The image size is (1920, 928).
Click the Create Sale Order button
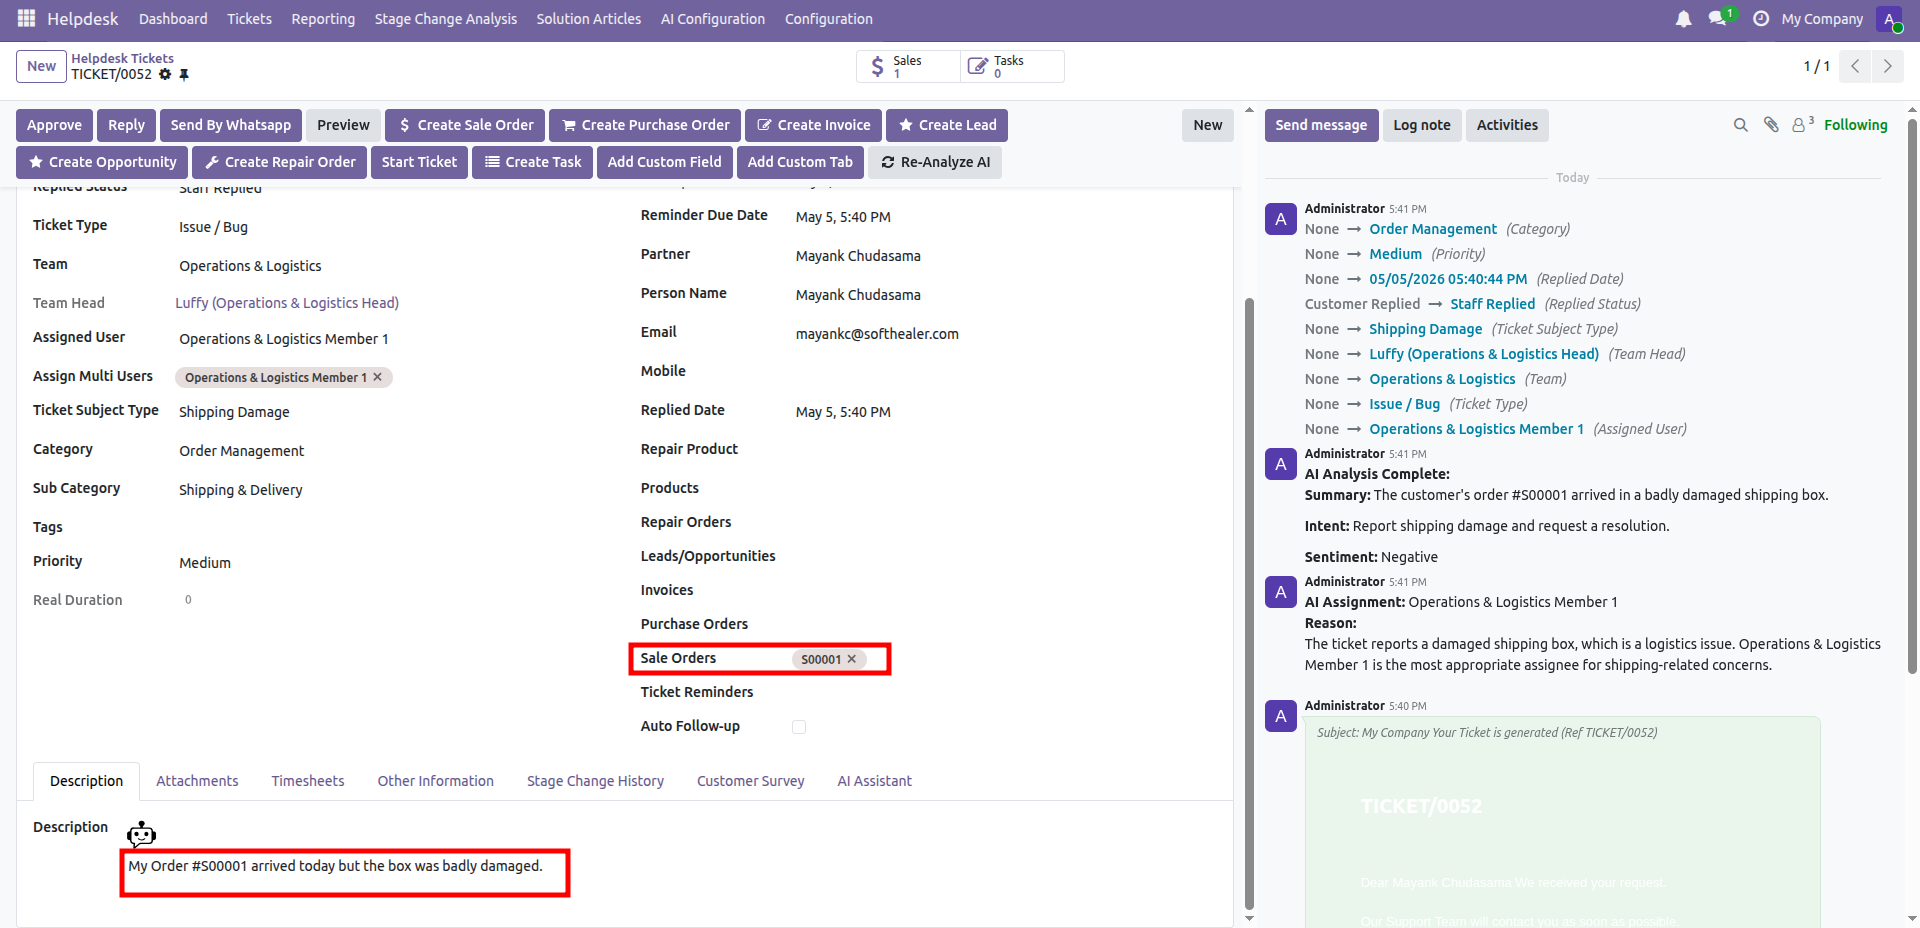[465, 125]
